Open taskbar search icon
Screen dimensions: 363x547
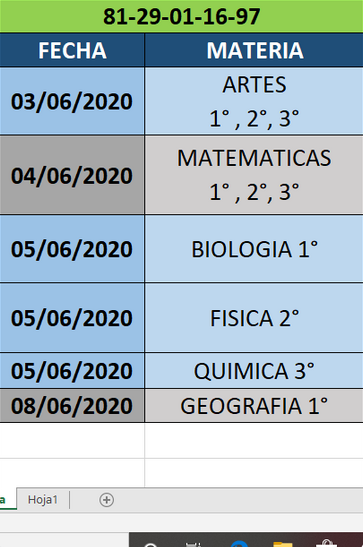coord(151,544)
